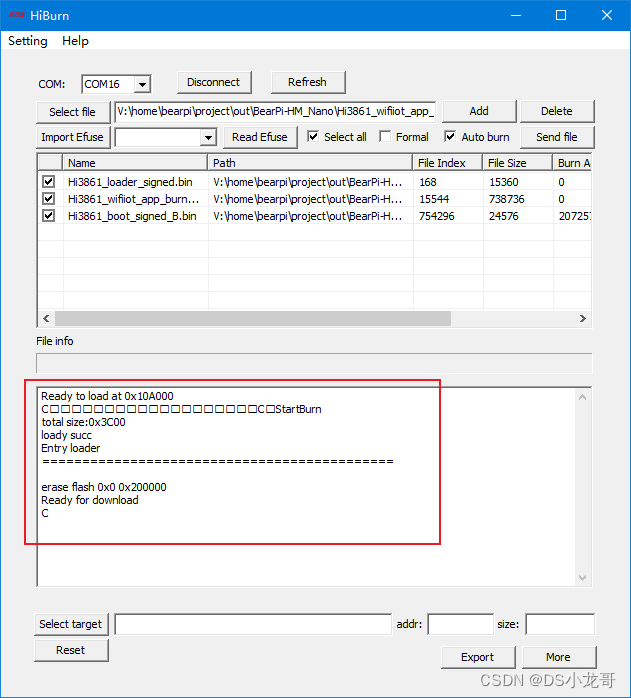Viewport: 631px width, 698px height.
Task: Uncheck the Hi3861_boot_signed_B.bin row checkbox
Action: click(x=49, y=216)
